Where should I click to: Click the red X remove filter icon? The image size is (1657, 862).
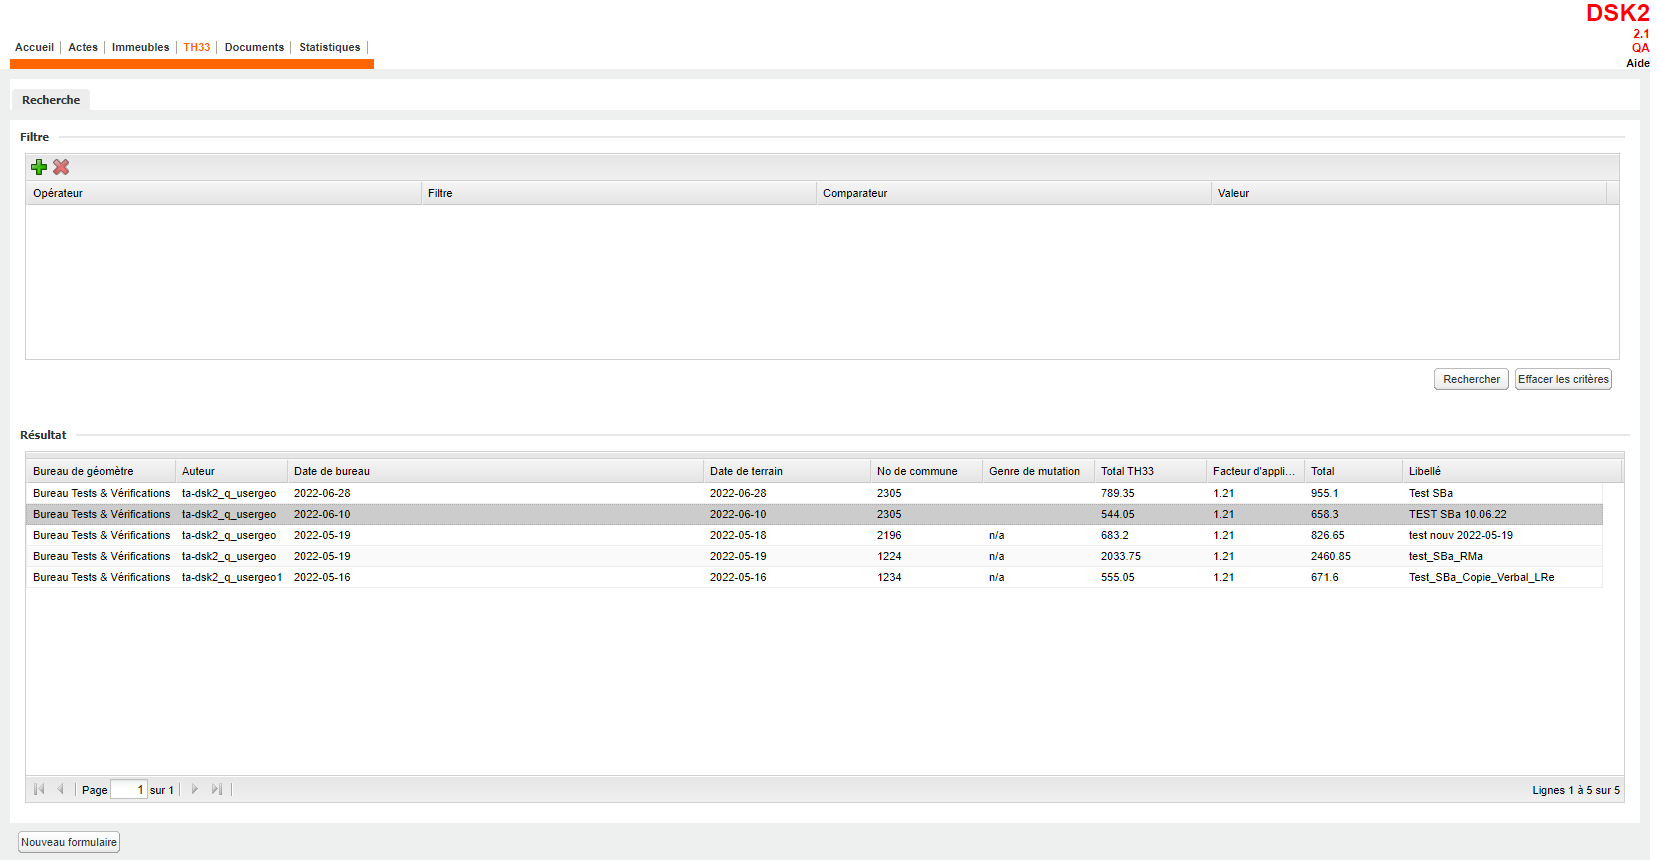coord(61,167)
